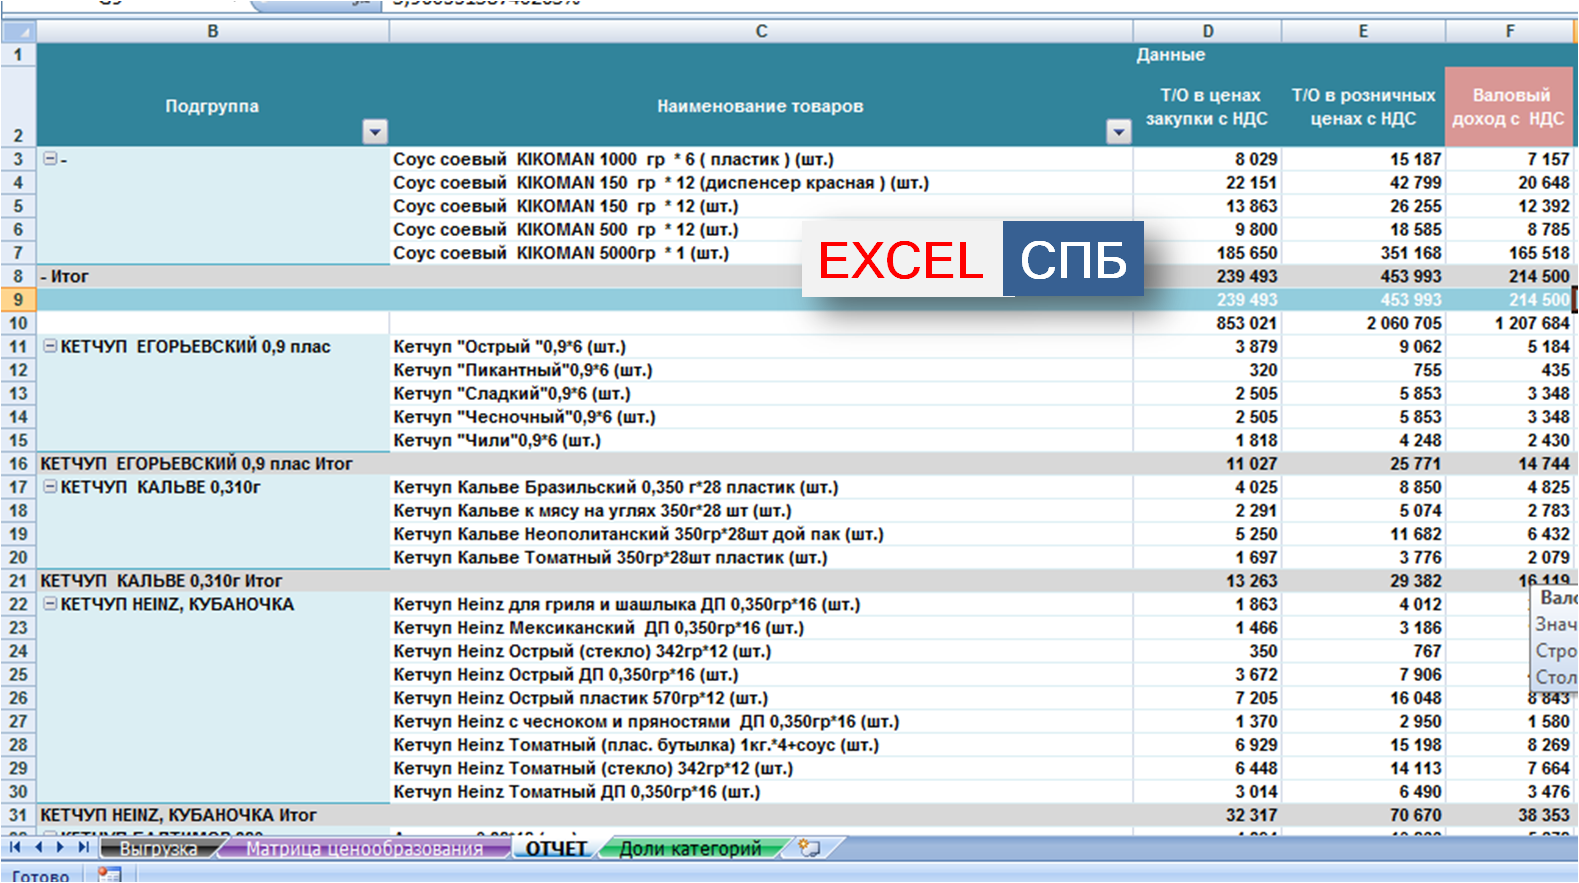Select the ОТЧЕТ sheet tab

(x=556, y=849)
